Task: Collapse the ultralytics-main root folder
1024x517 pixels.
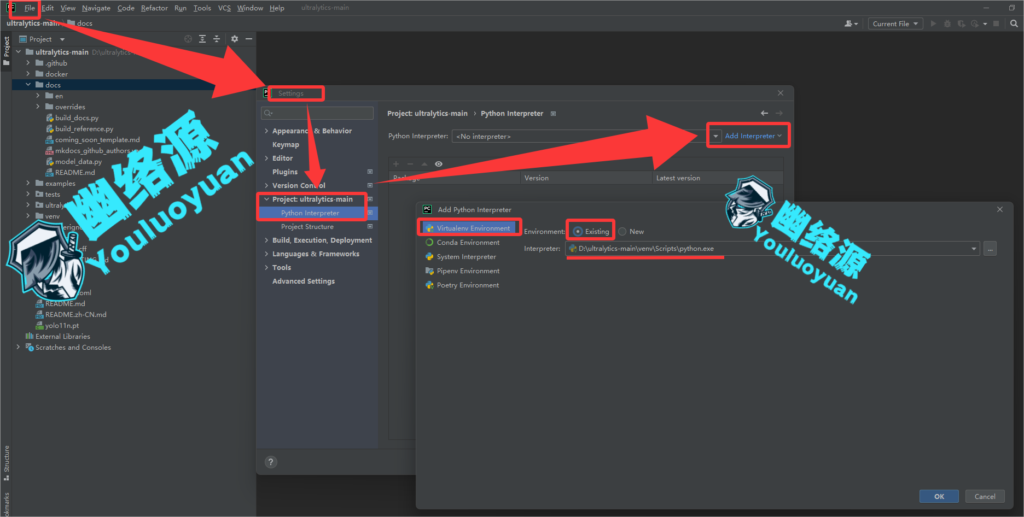Action: pyautogui.click(x=19, y=52)
